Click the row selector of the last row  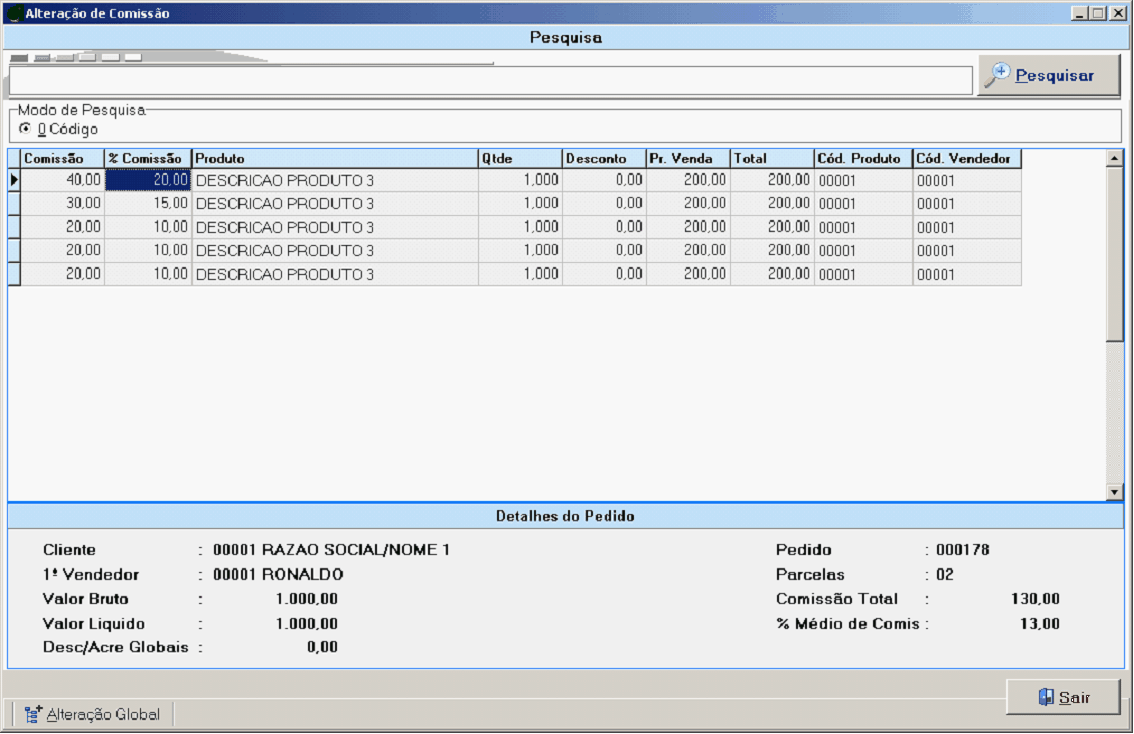tap(14, 274)
